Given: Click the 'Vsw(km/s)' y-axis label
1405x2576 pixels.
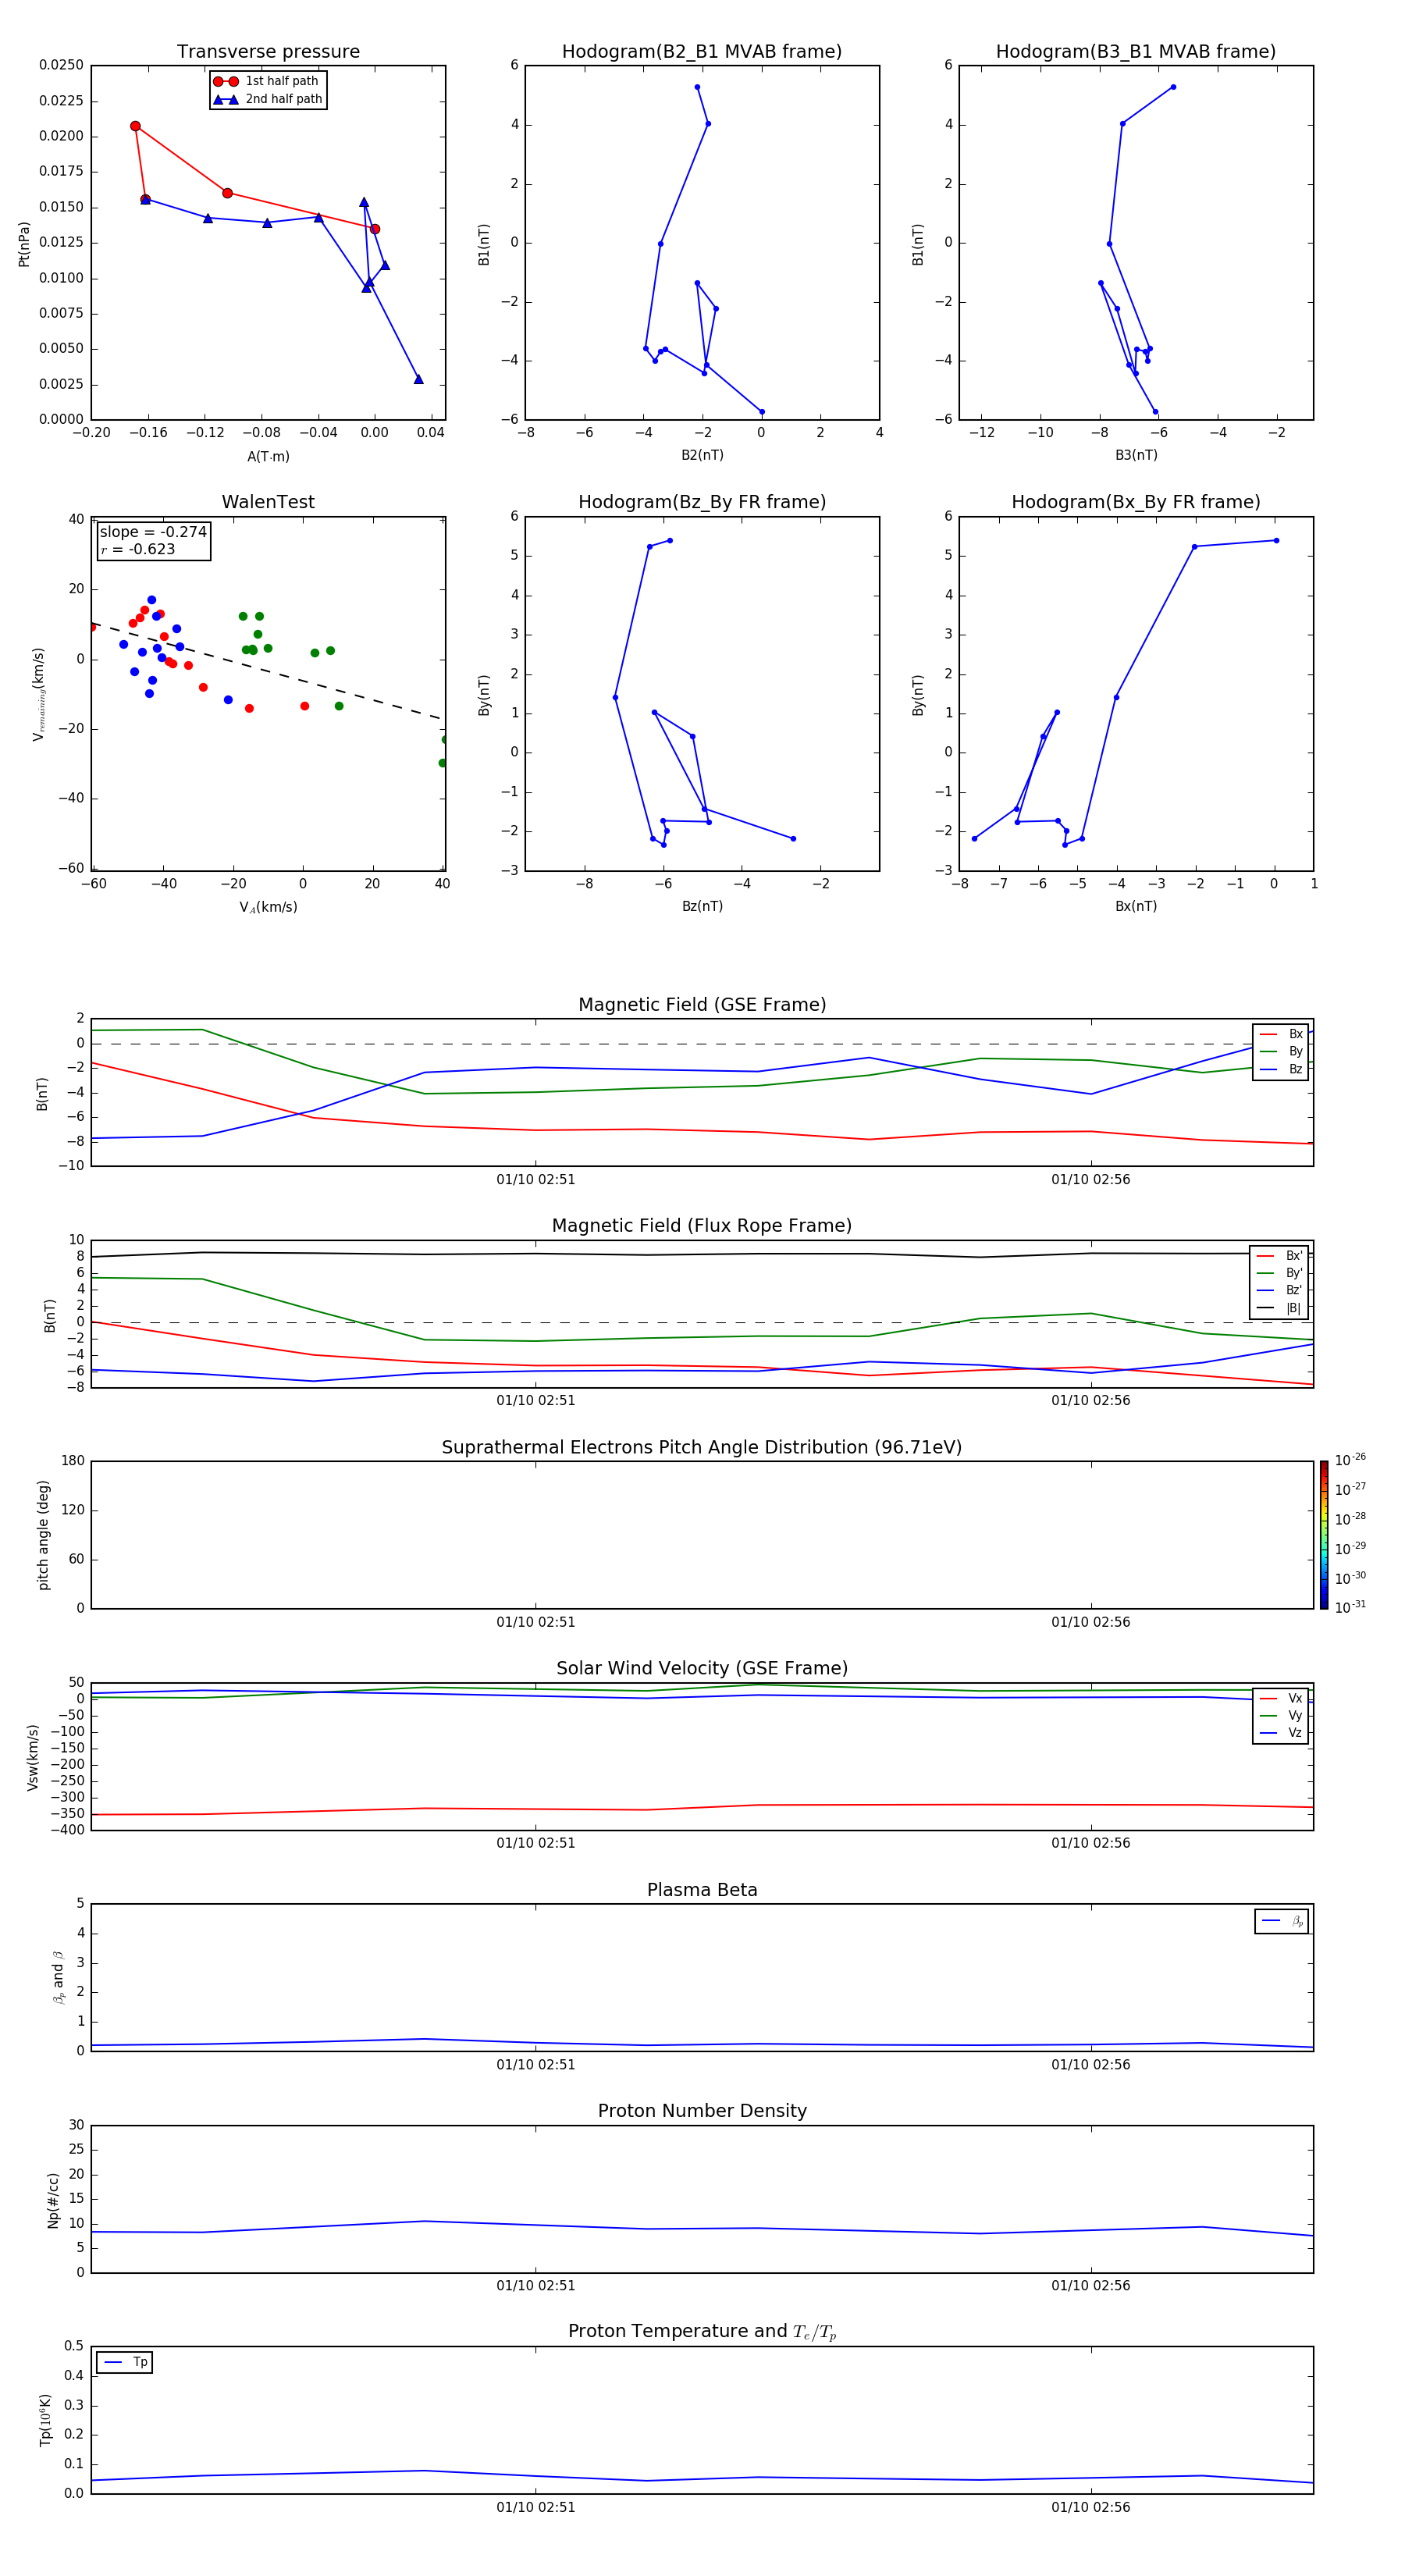Looking at the screenshot, I should click(33, 1757).
